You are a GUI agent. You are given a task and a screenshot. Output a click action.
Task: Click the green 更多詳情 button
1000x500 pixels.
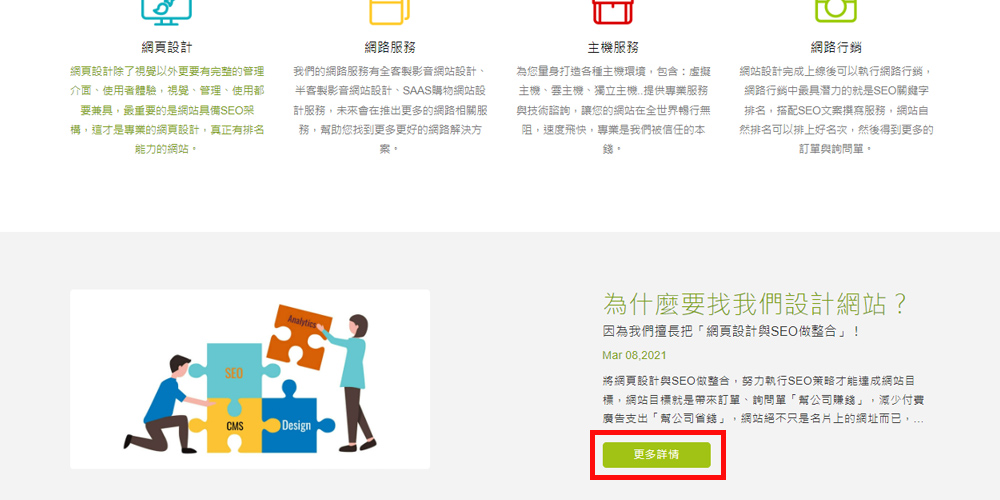pyautogui.click(x=656, y=455)
